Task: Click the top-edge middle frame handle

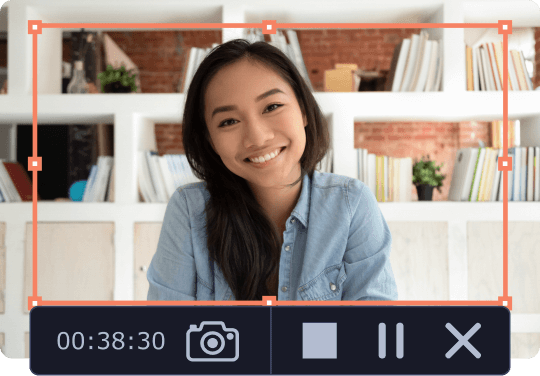Action: (x=269, y=27)
